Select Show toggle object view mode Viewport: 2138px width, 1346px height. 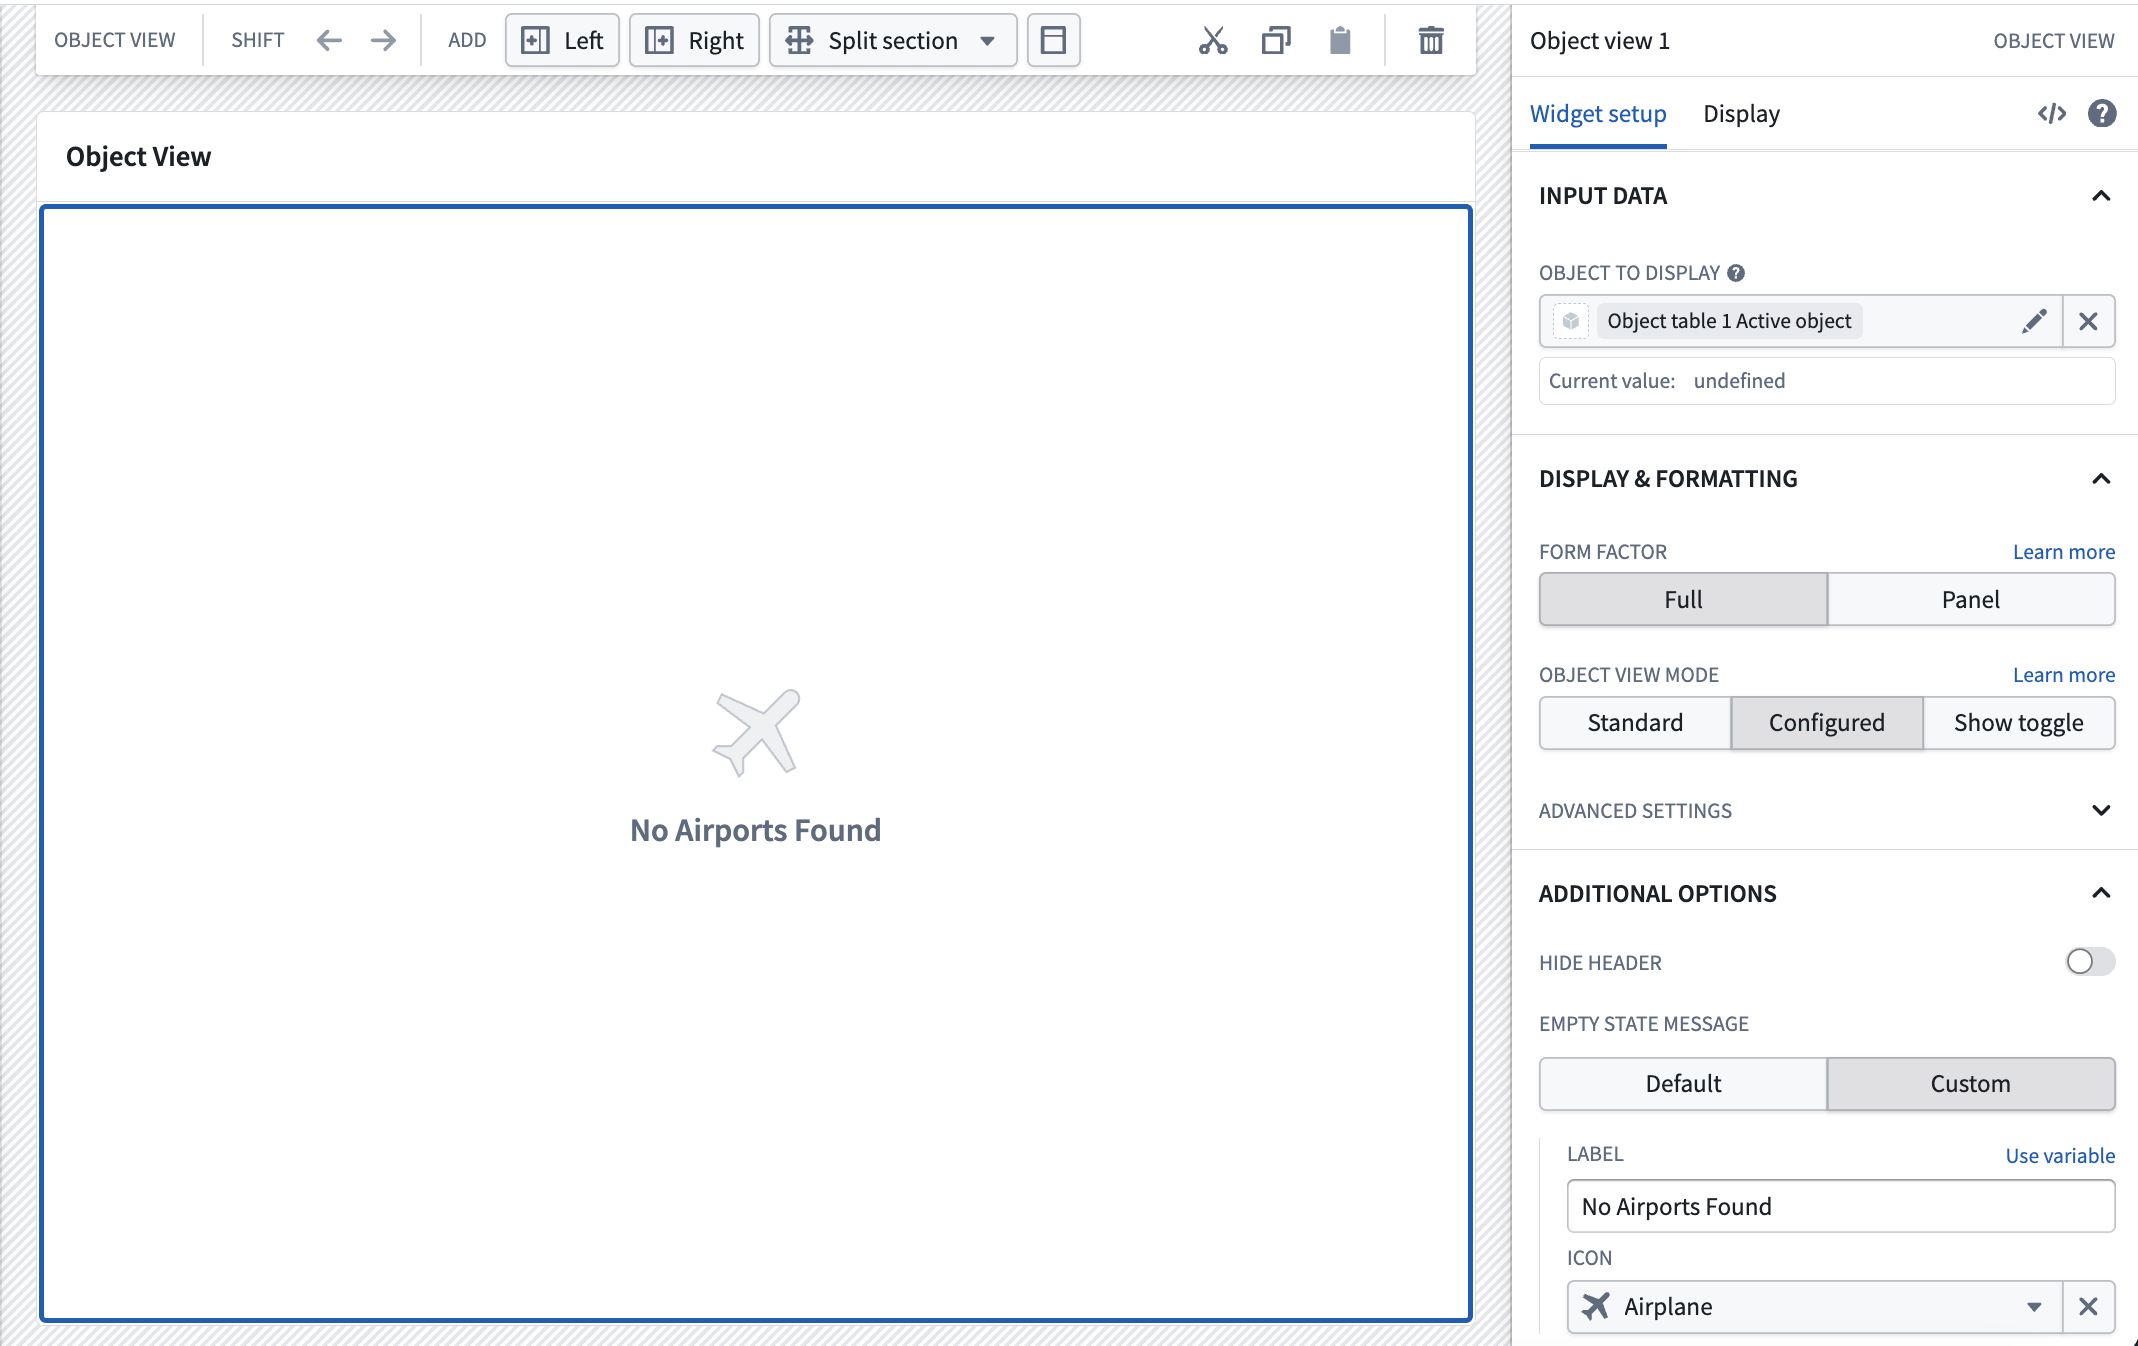2018,722
